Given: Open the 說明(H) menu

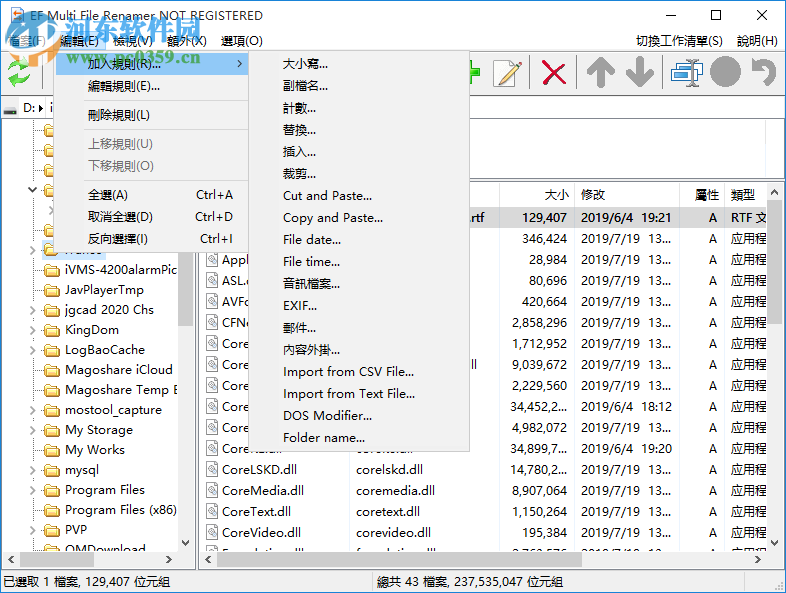Looking at the screenshot, I should 757,41.
